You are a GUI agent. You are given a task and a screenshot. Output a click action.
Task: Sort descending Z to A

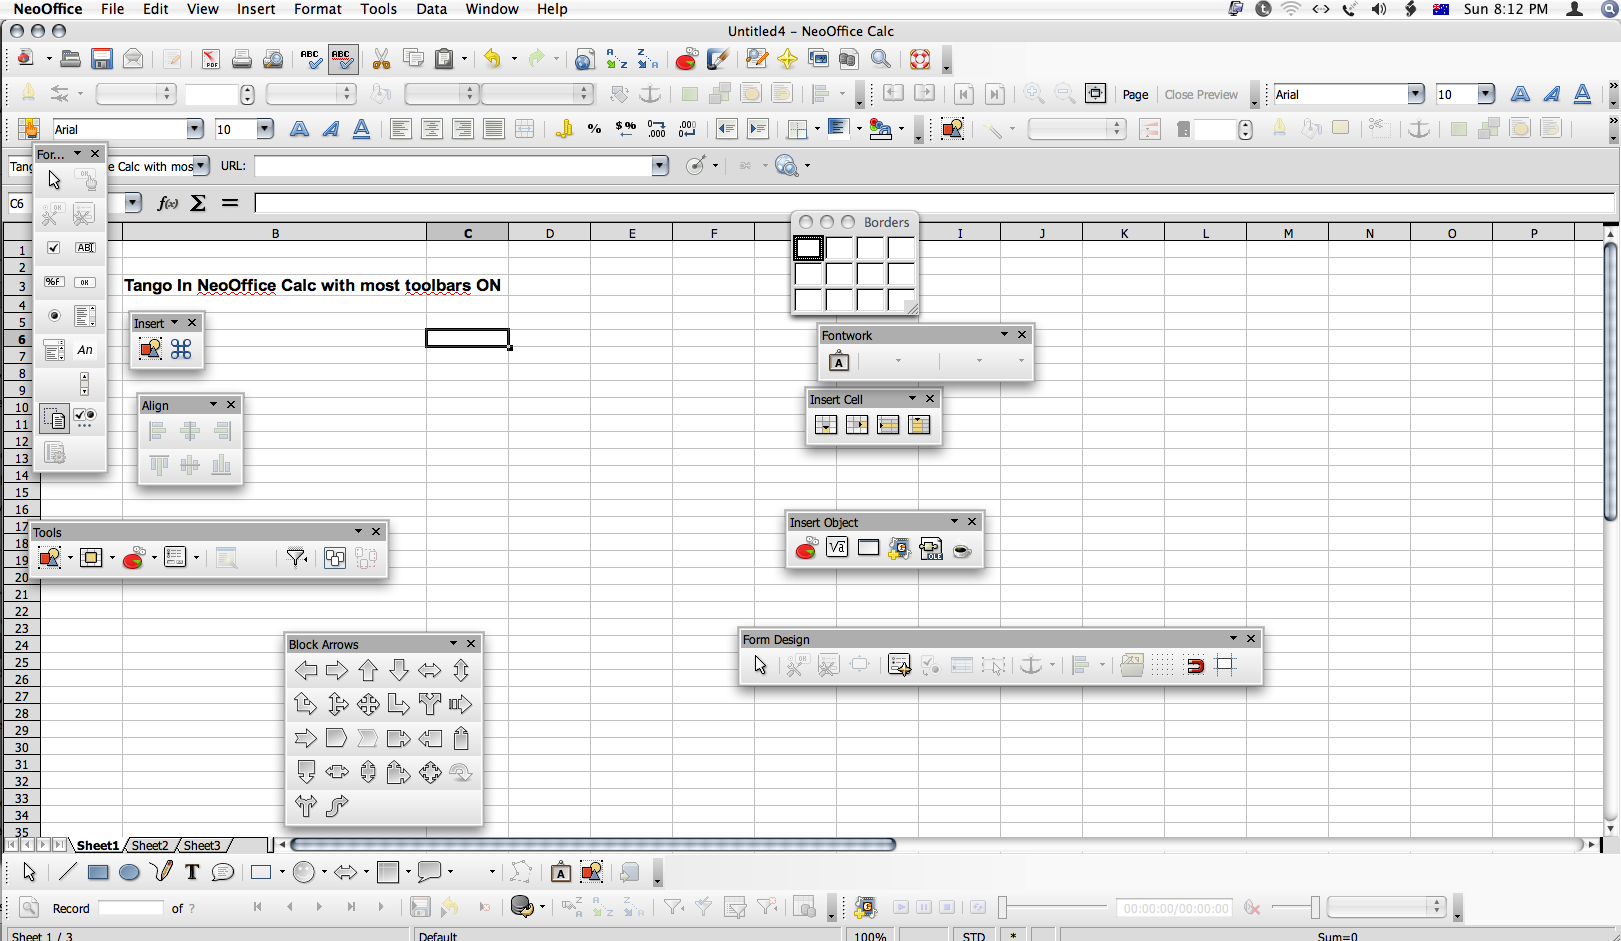click(648, 59)
